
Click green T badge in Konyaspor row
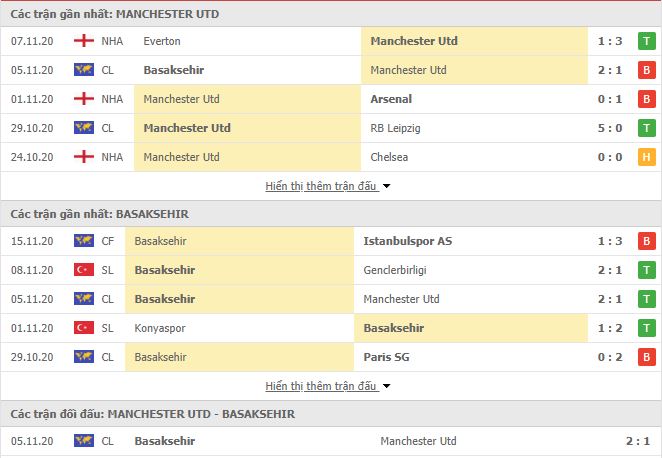[x=646, y=328]
